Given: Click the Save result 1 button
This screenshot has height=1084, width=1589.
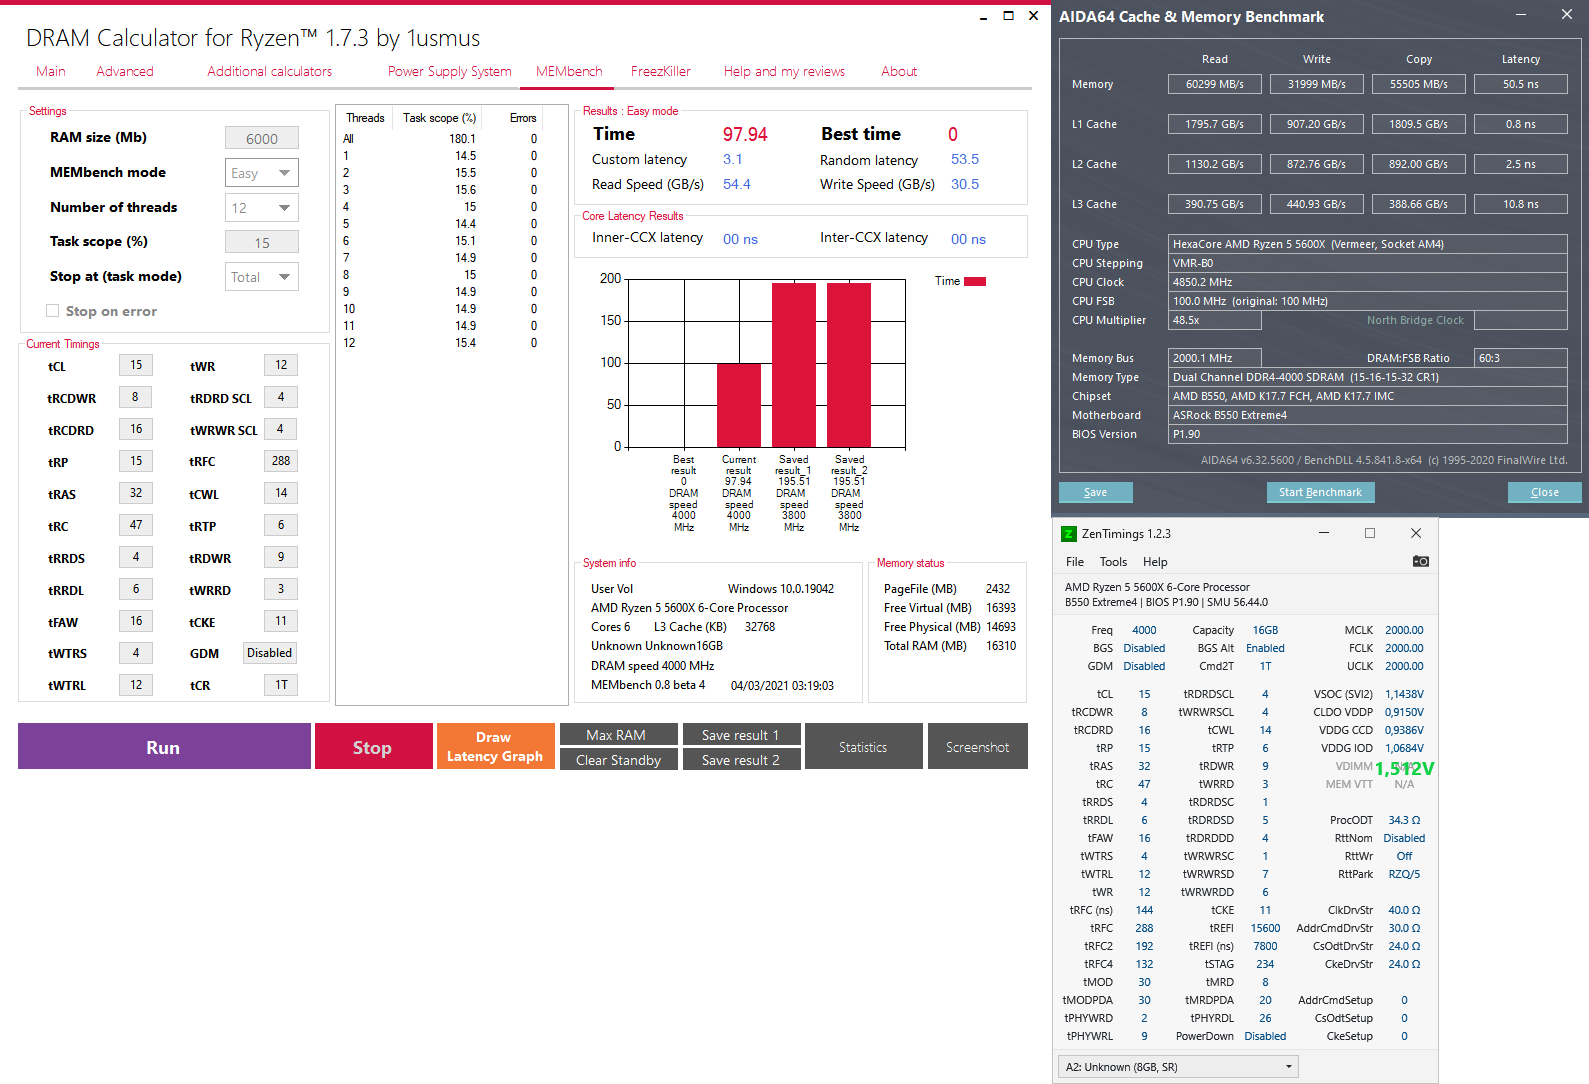Looking at the screenshot, I should click(x=741, y=735).
